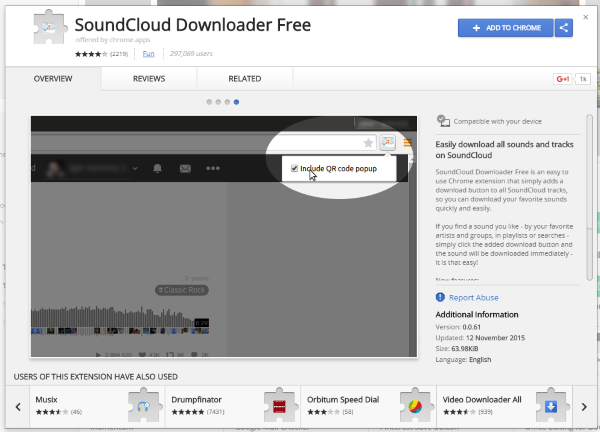Viewport: 600px width, 432px height.
Task: Click the extension icon in screenshot toolbar
Action: (388, 143)
